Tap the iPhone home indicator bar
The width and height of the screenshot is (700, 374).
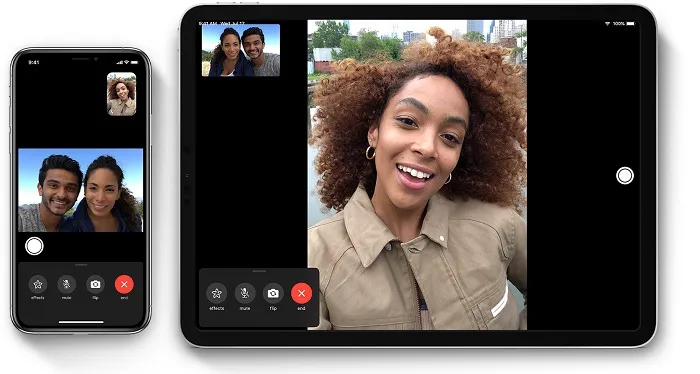coord(81,321)
